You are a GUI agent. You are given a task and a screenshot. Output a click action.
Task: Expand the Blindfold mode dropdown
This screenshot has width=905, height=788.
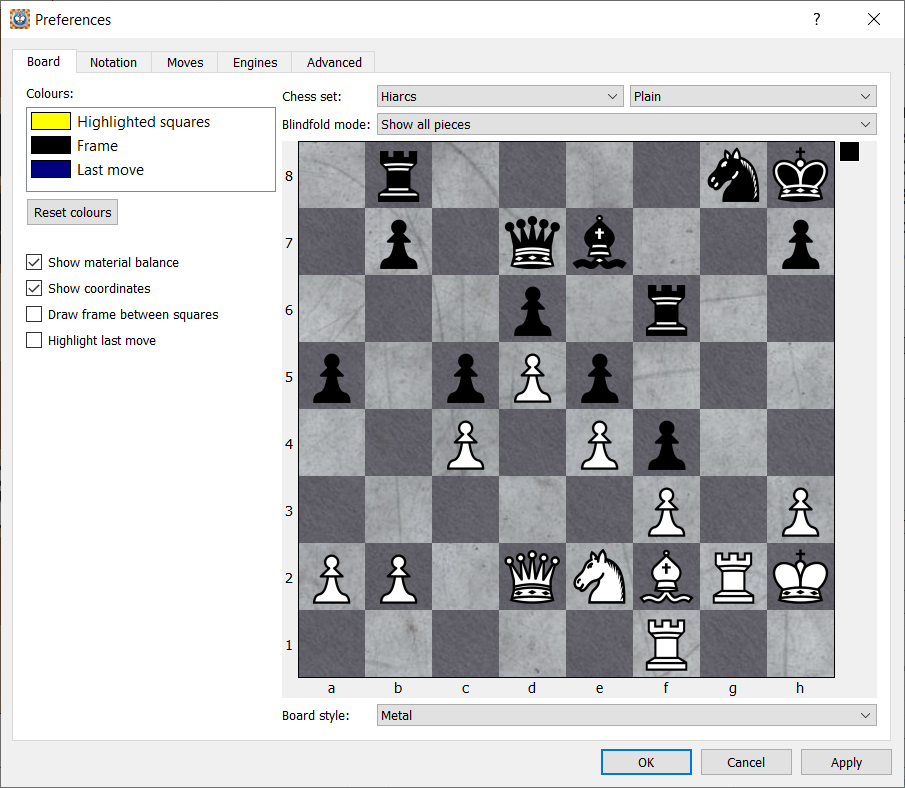pyautogui.click(x=626, y=125)
